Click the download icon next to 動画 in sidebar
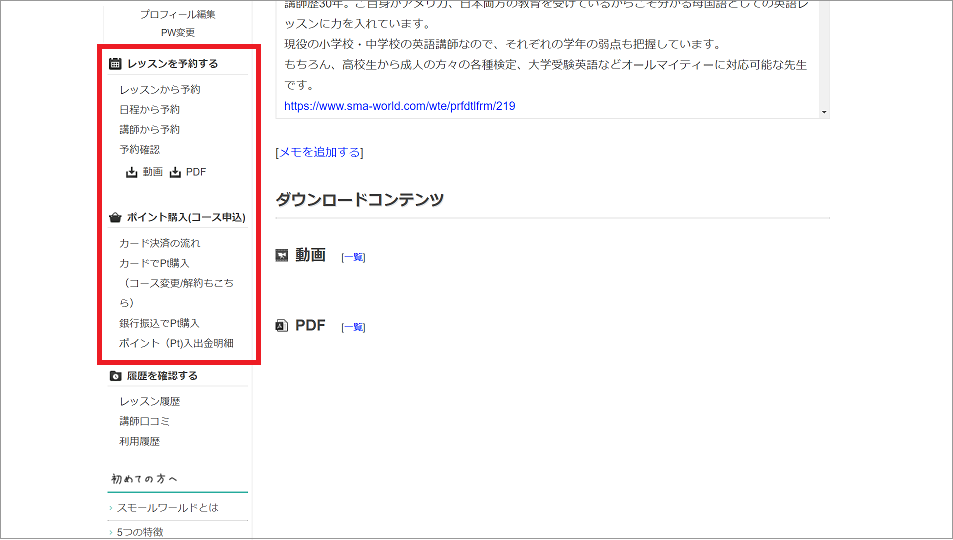The width and height of the screenshot is (953, 540). pos(131,173)
